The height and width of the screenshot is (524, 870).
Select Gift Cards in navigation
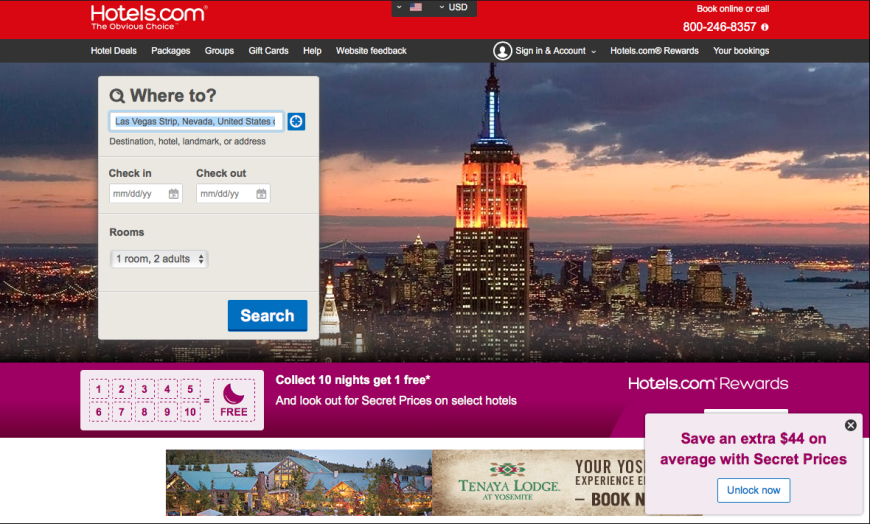pos(269,51)
